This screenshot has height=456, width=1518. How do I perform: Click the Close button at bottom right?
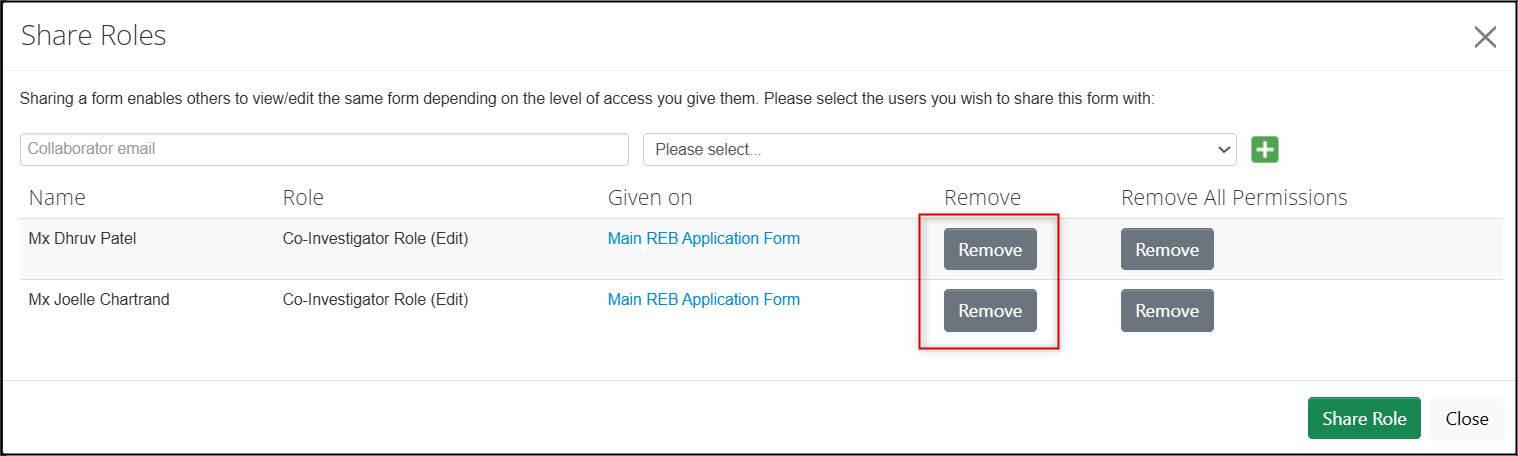pyautogui.click(x=1466, y=419)
